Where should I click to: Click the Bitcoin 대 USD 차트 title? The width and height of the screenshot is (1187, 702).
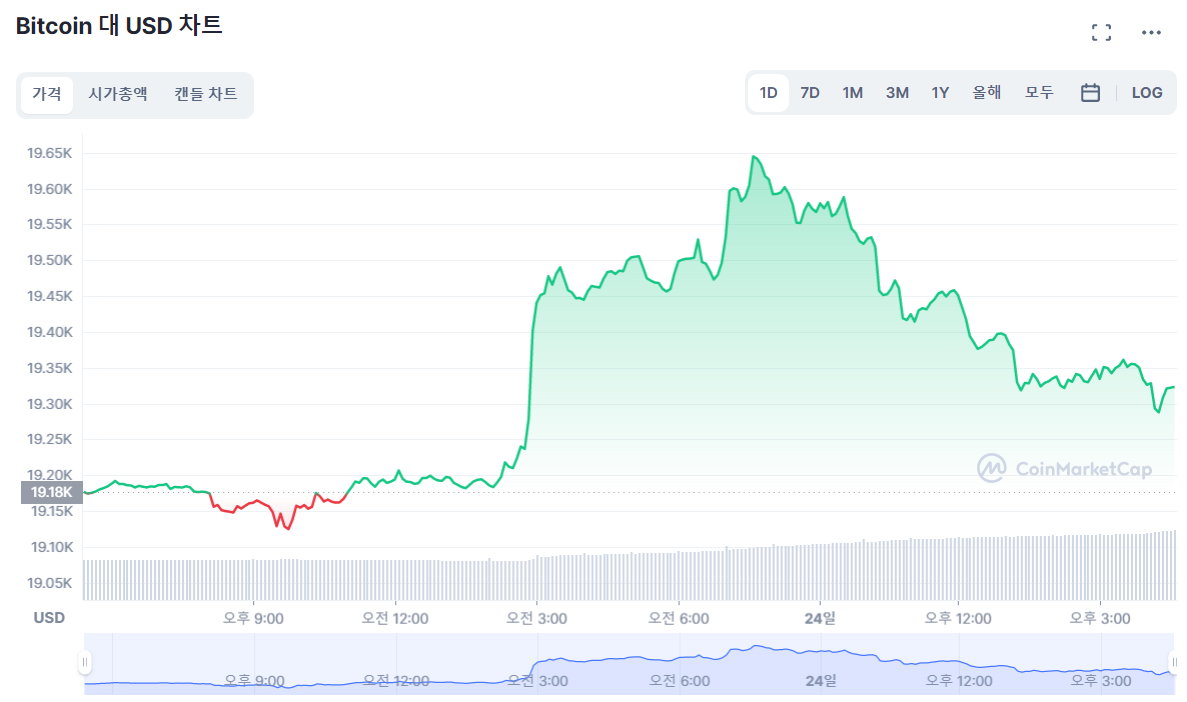119,25
